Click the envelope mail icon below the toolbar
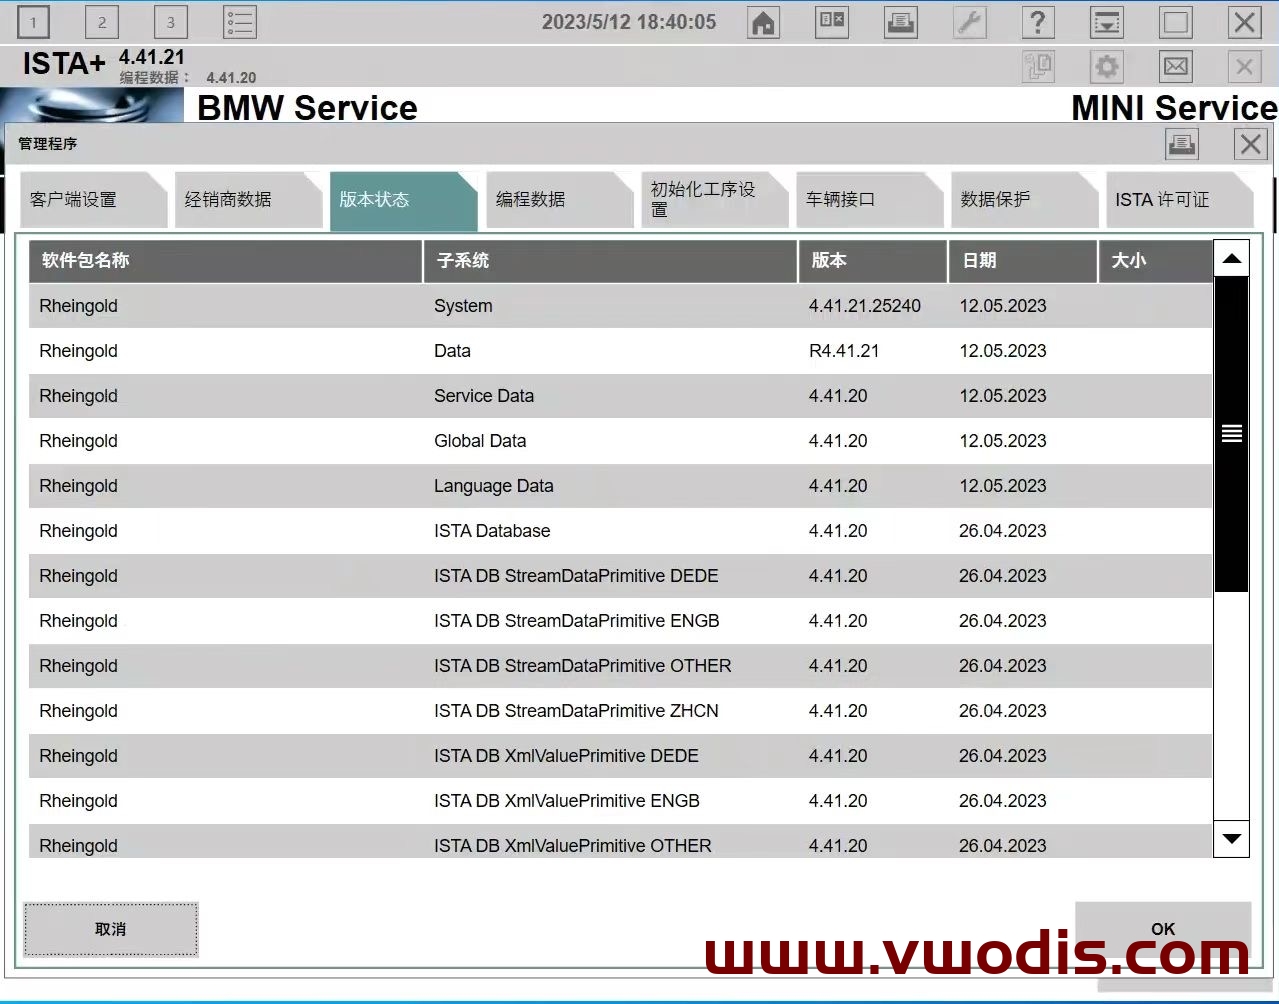This screenshot has height=1004, width=1279. [1175, 67]
